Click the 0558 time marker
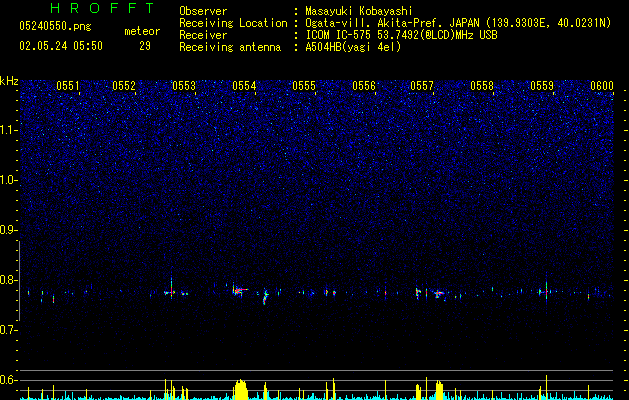This screenshot has width=629, height=400. (x=482, y=86)
